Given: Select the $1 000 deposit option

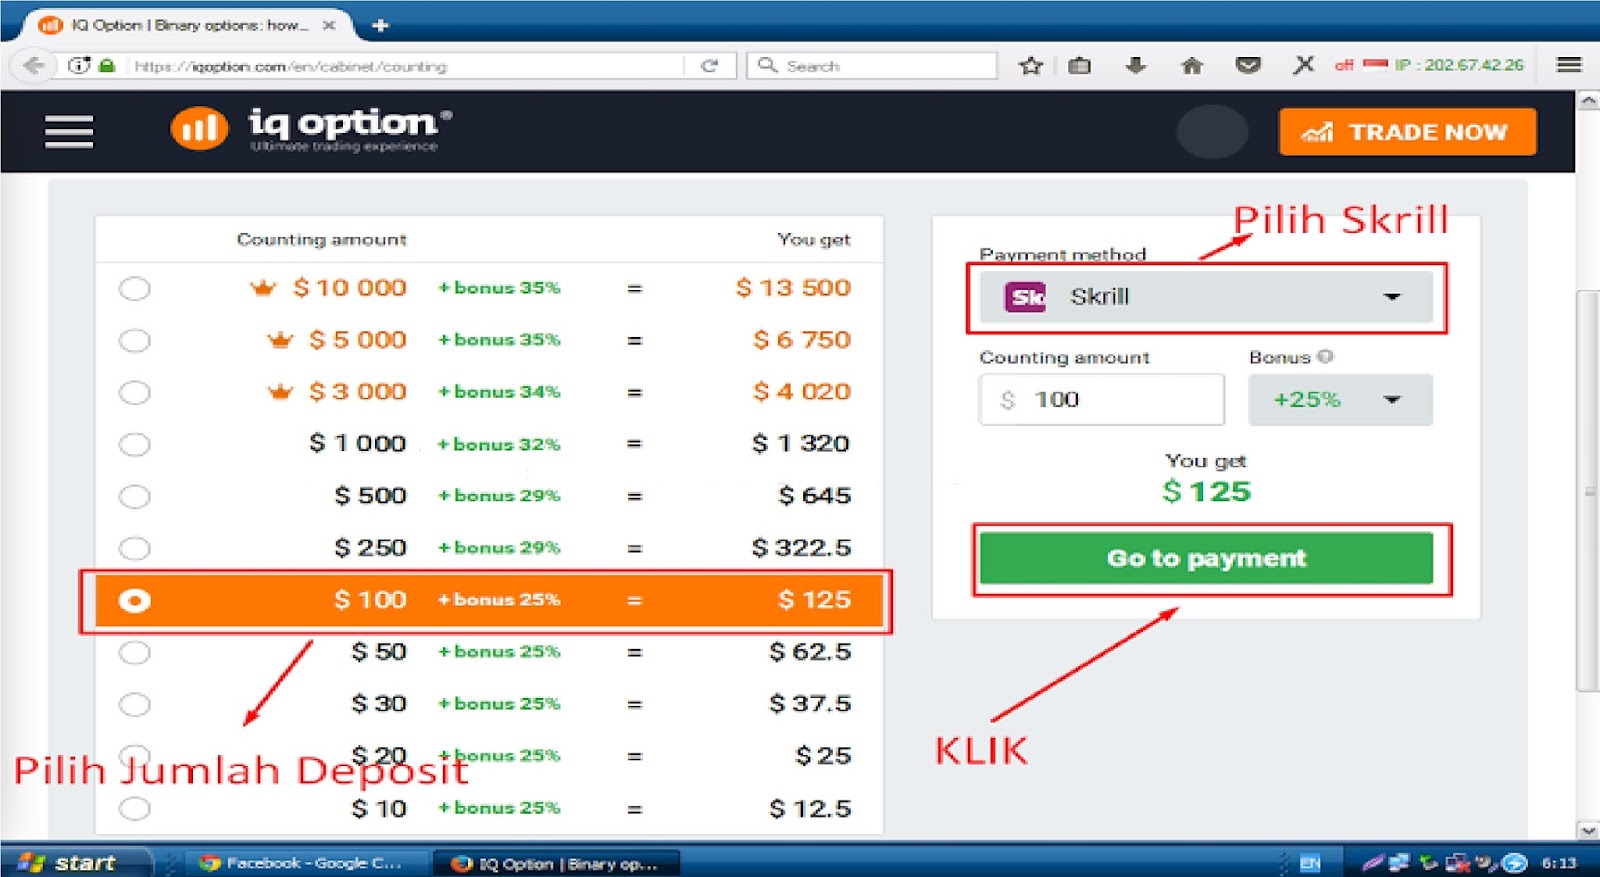Looking at the screenshot, I should point(134,444).
